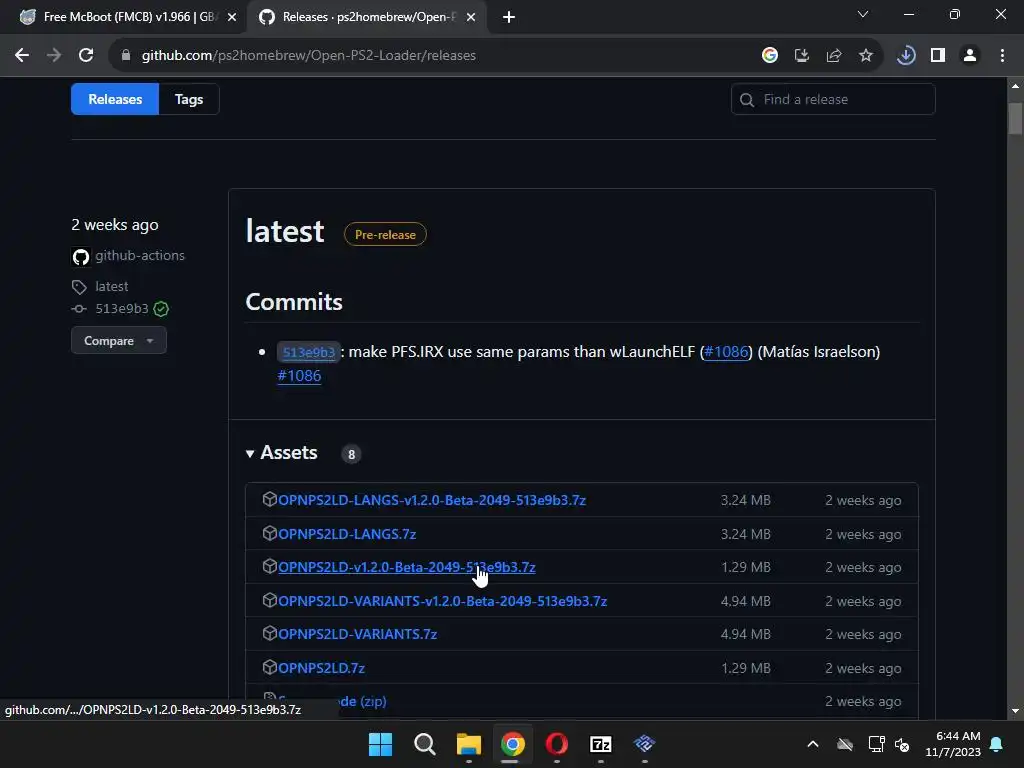The height and width of the screenshot is (768, 1024).
Task: Open 7-Zip from the taskbar
Action: 600,744
